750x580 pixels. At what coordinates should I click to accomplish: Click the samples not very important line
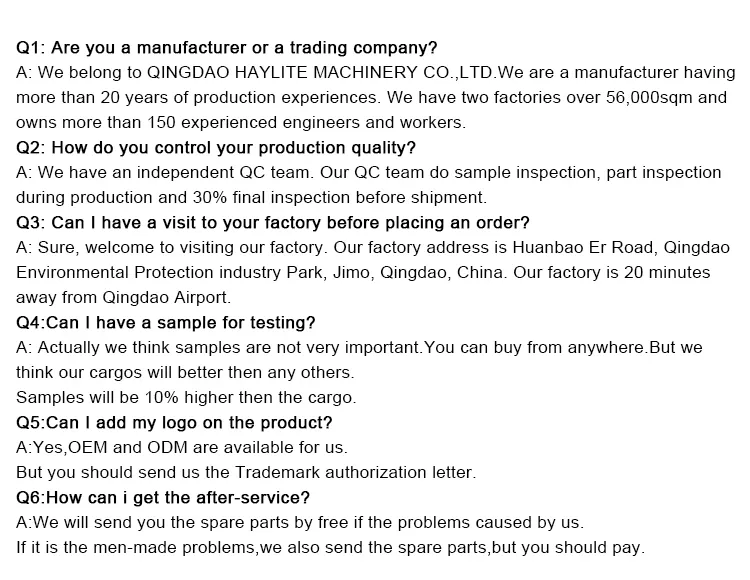click(360, 347)
